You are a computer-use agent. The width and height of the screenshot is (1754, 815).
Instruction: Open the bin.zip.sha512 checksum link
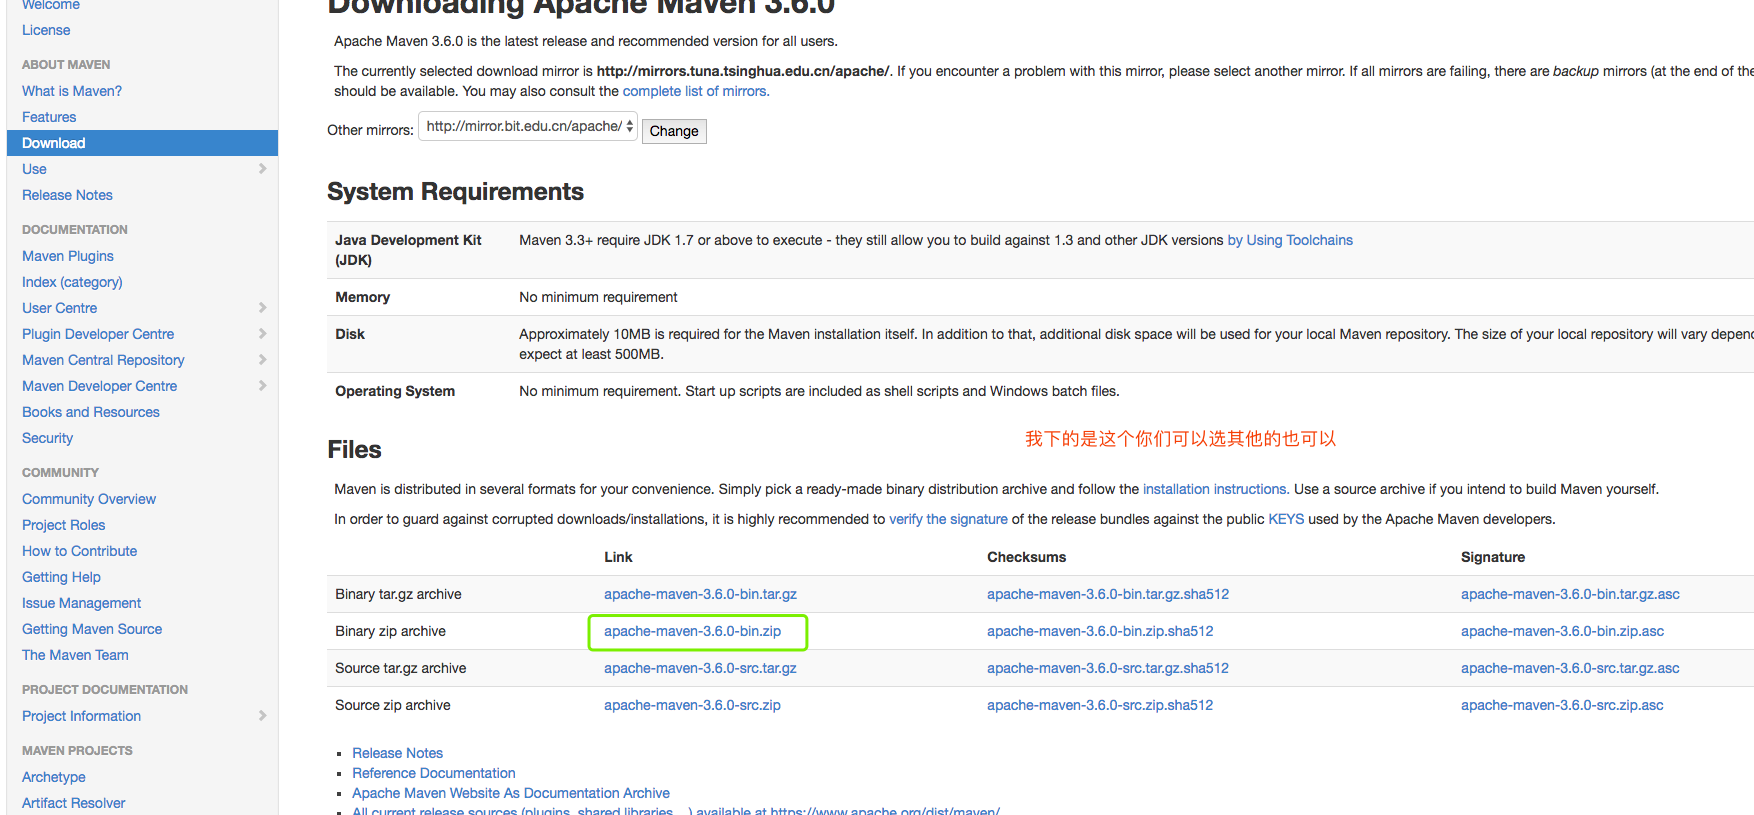coord(1100,631)
